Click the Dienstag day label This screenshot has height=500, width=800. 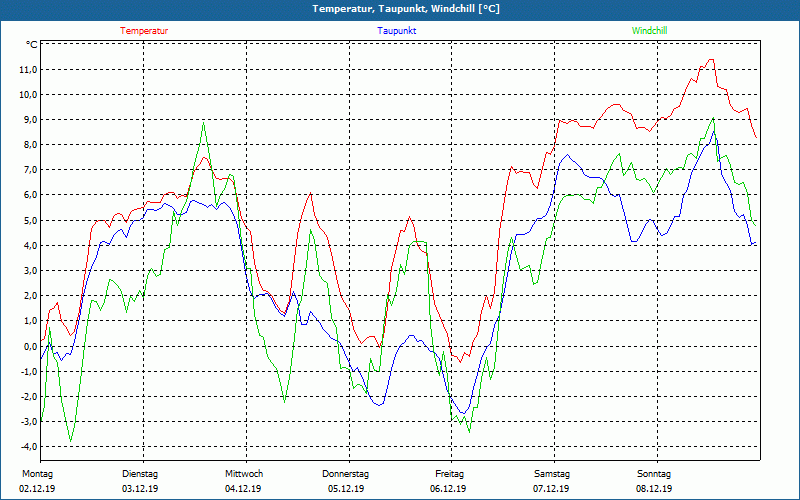(x=140, y=474)
